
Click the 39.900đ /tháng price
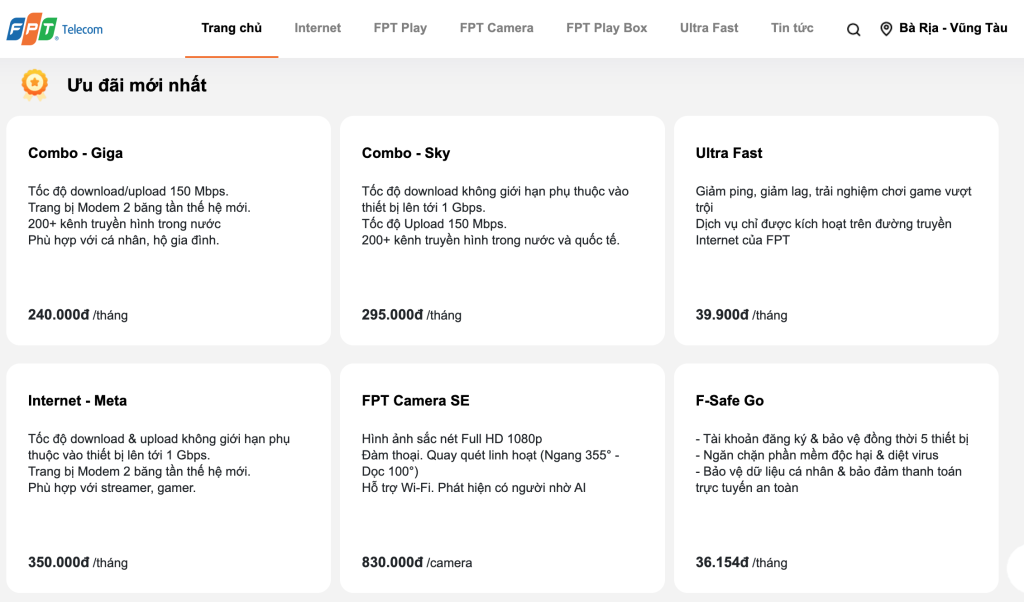coord(741,315)
